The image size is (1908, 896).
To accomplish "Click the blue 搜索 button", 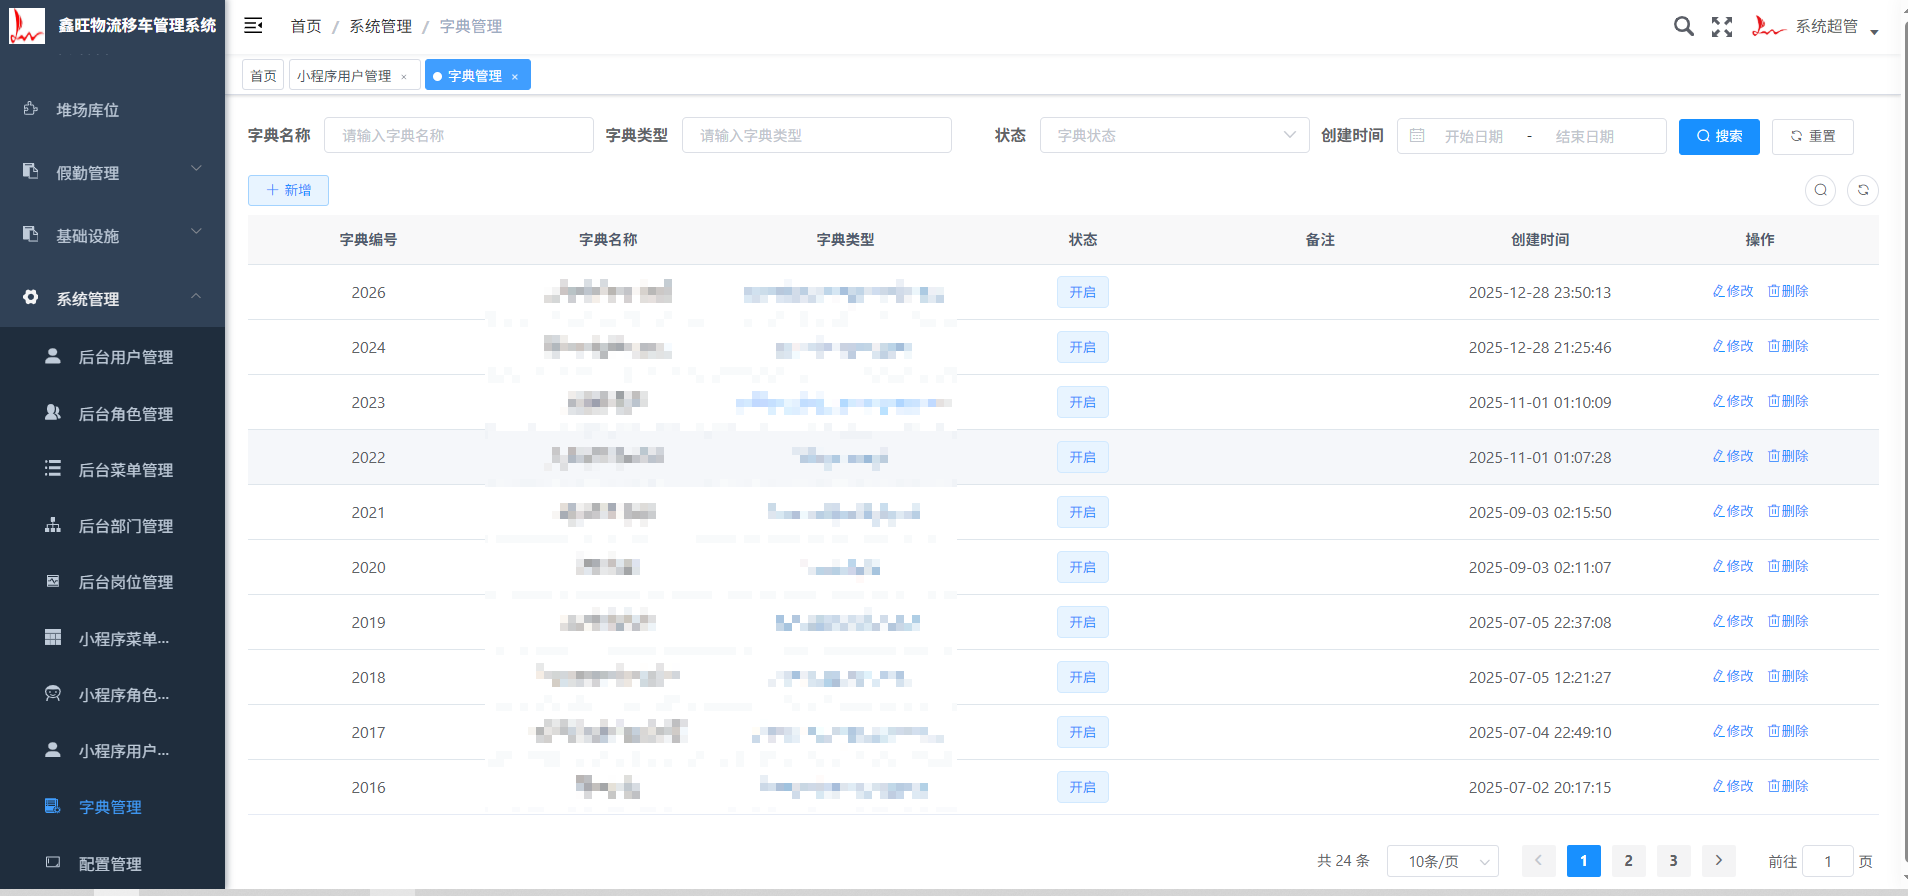I will 1719,136.
